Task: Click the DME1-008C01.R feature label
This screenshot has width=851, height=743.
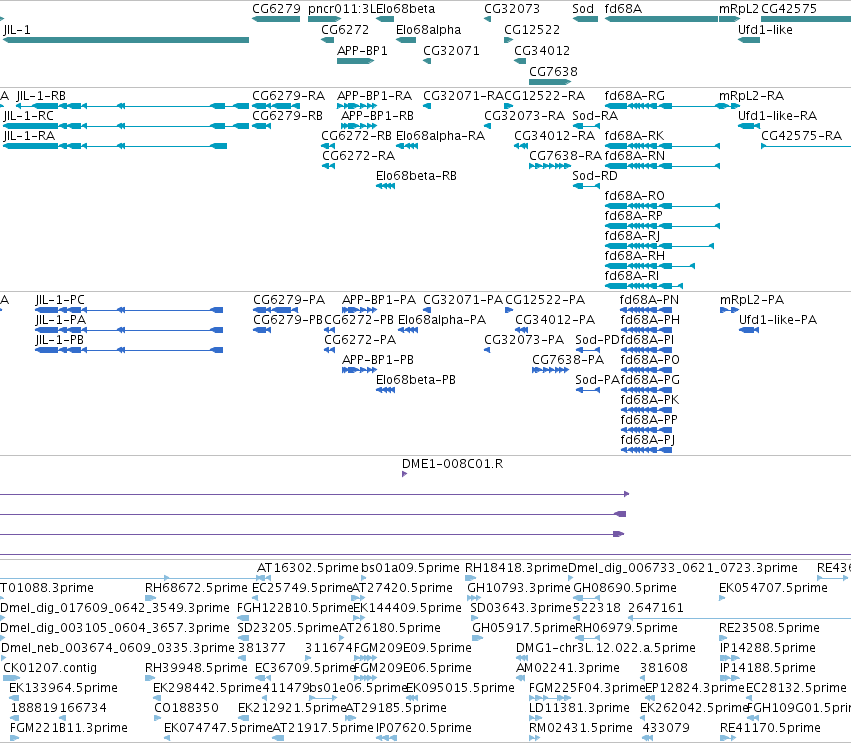Action: (x=453, y=464)
